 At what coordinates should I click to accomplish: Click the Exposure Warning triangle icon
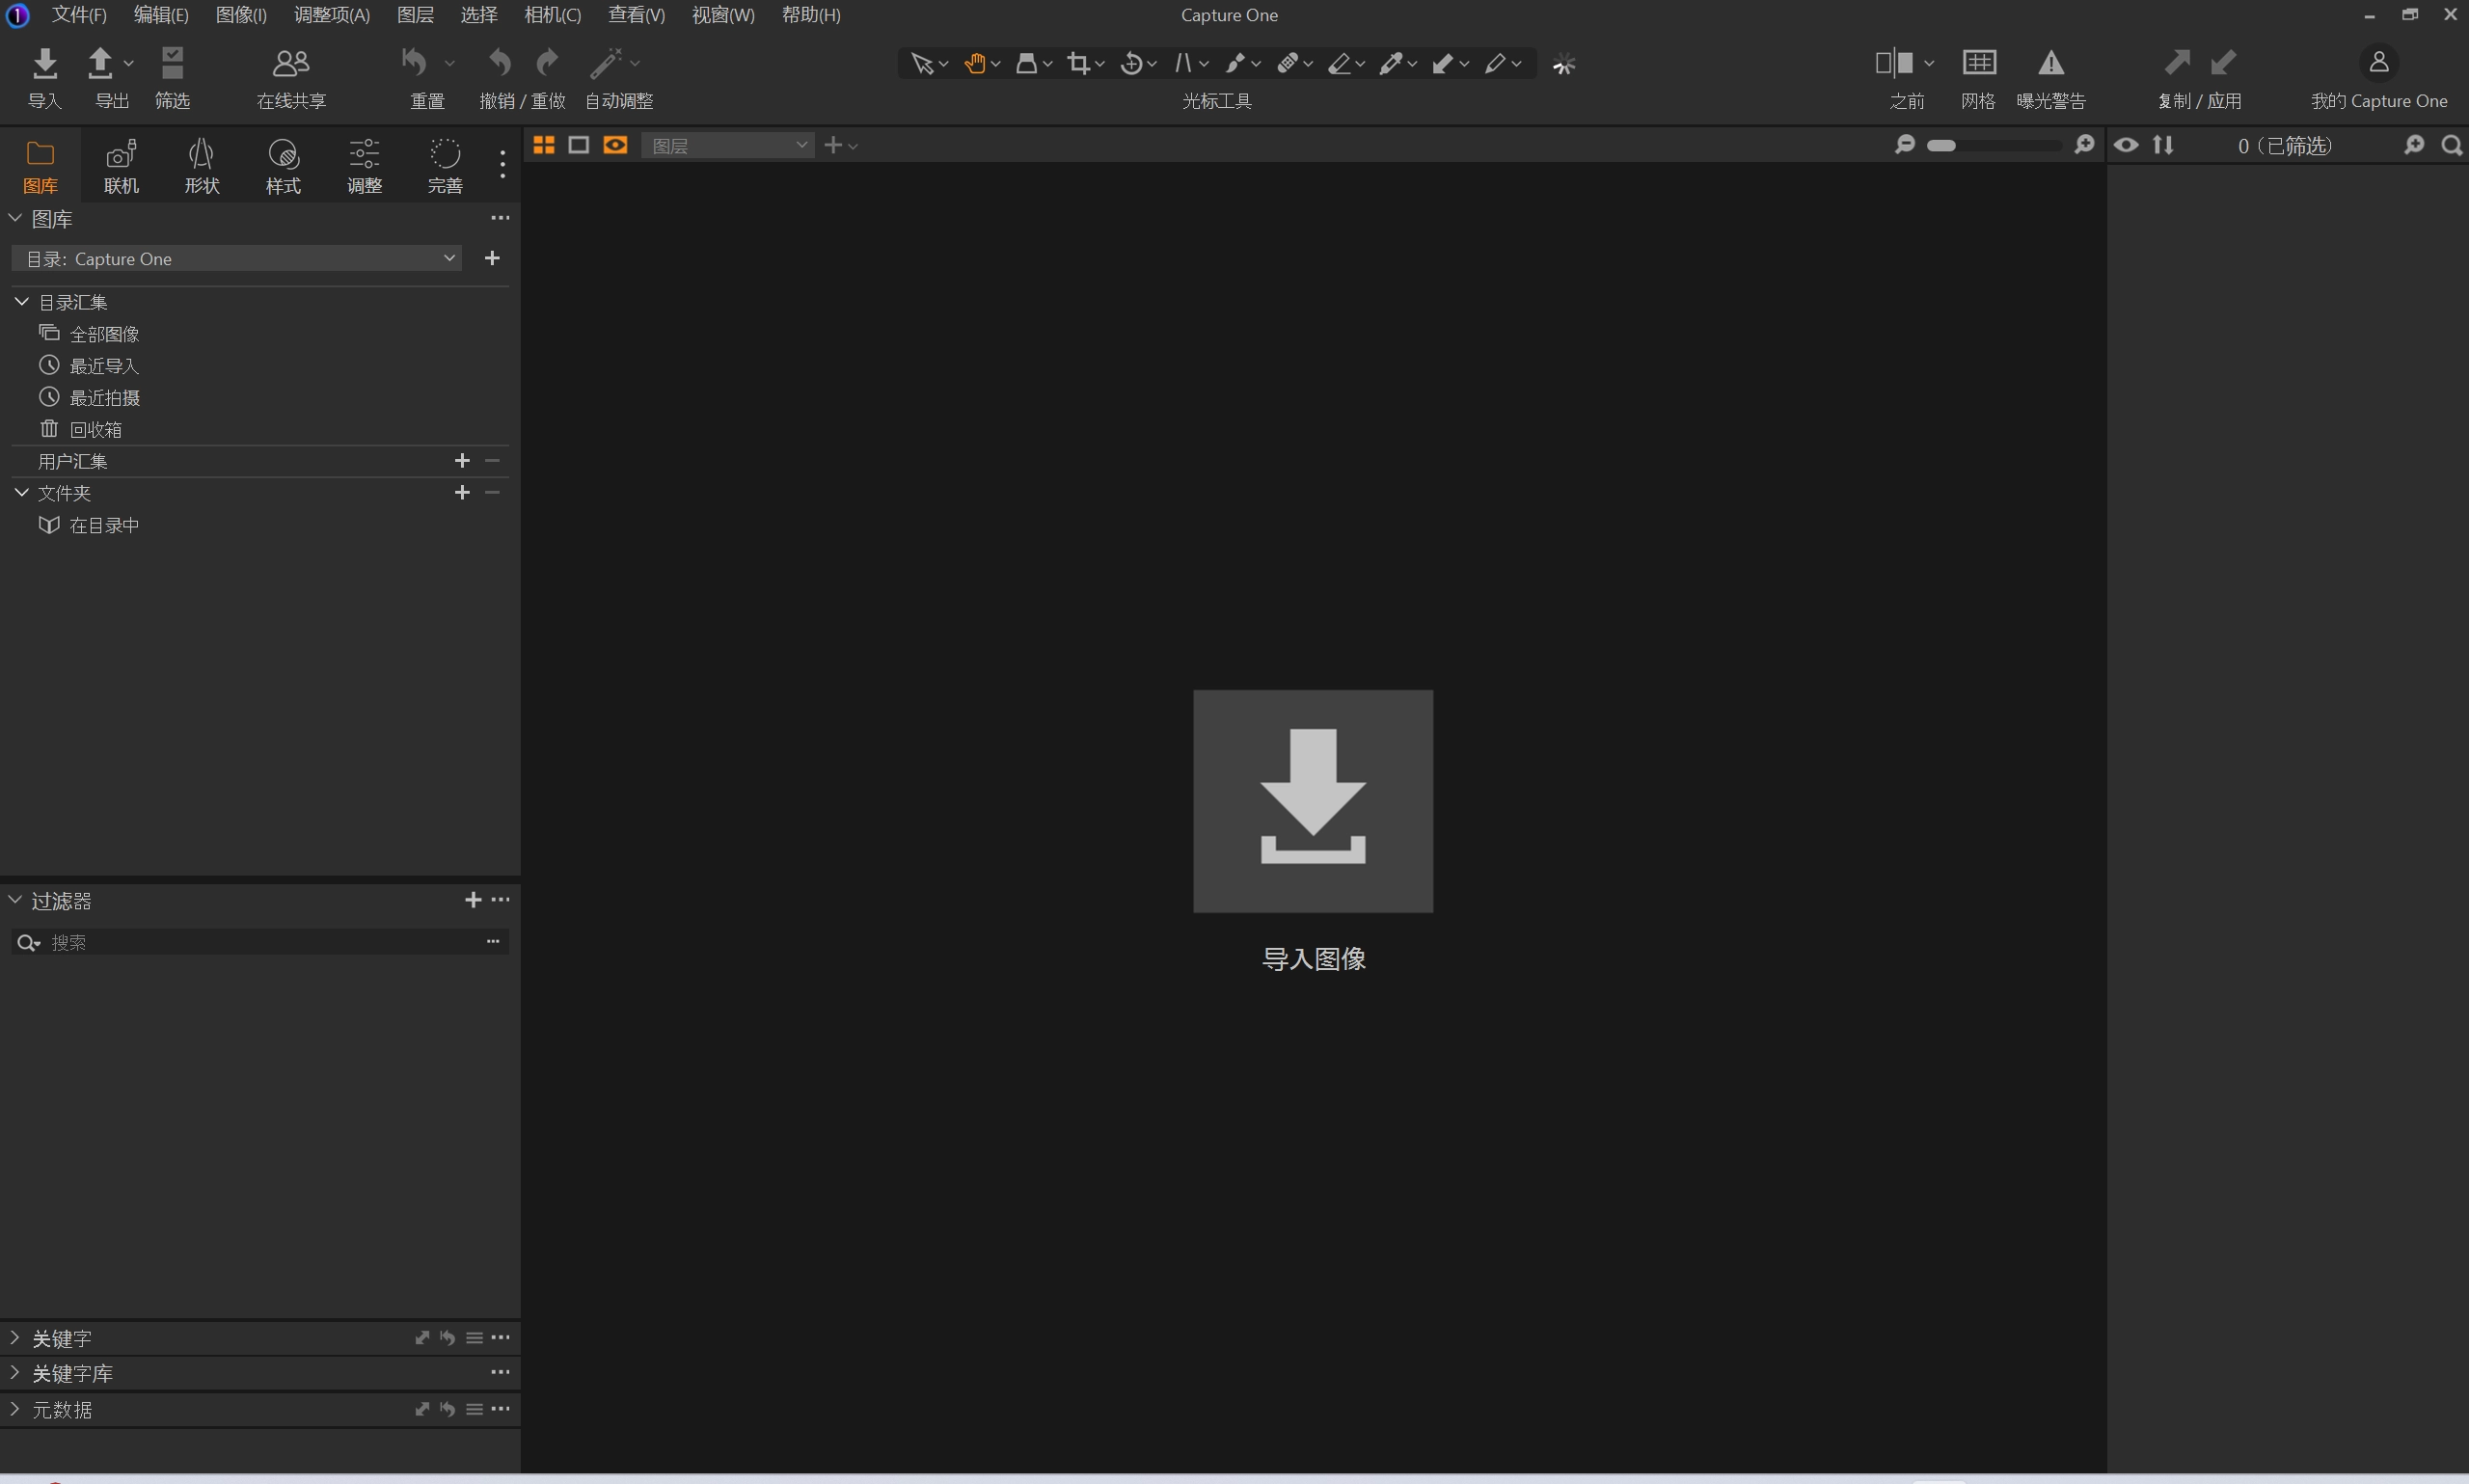point(2051,64)
